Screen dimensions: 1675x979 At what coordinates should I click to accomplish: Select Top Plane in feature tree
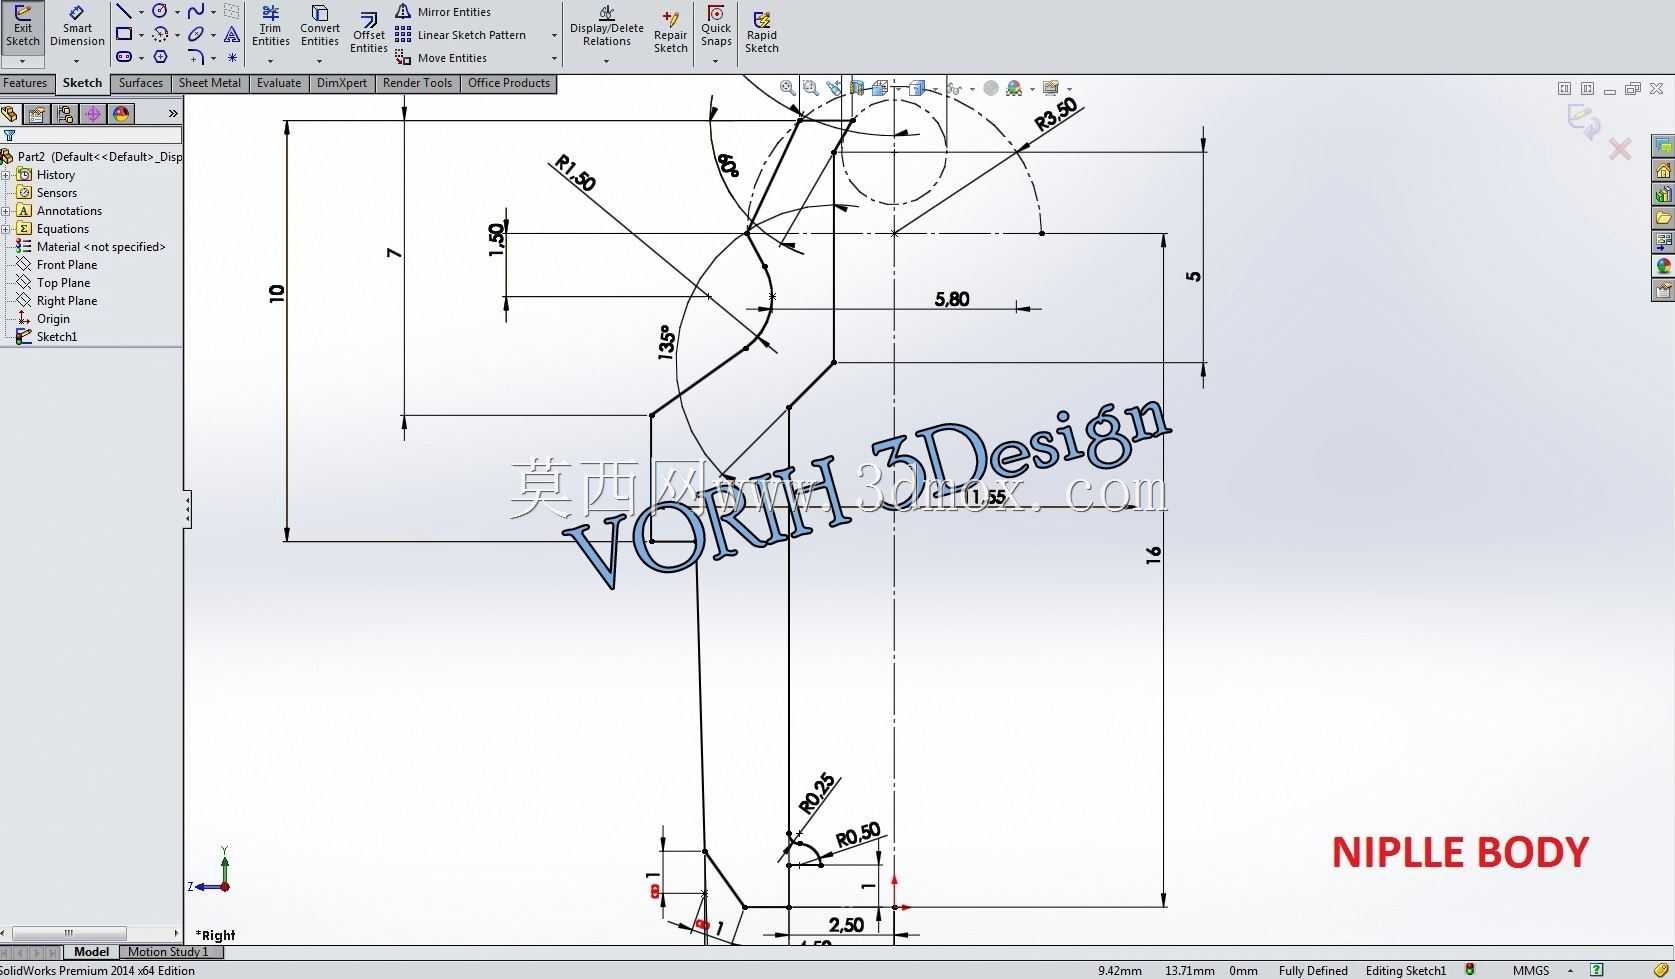54,283
